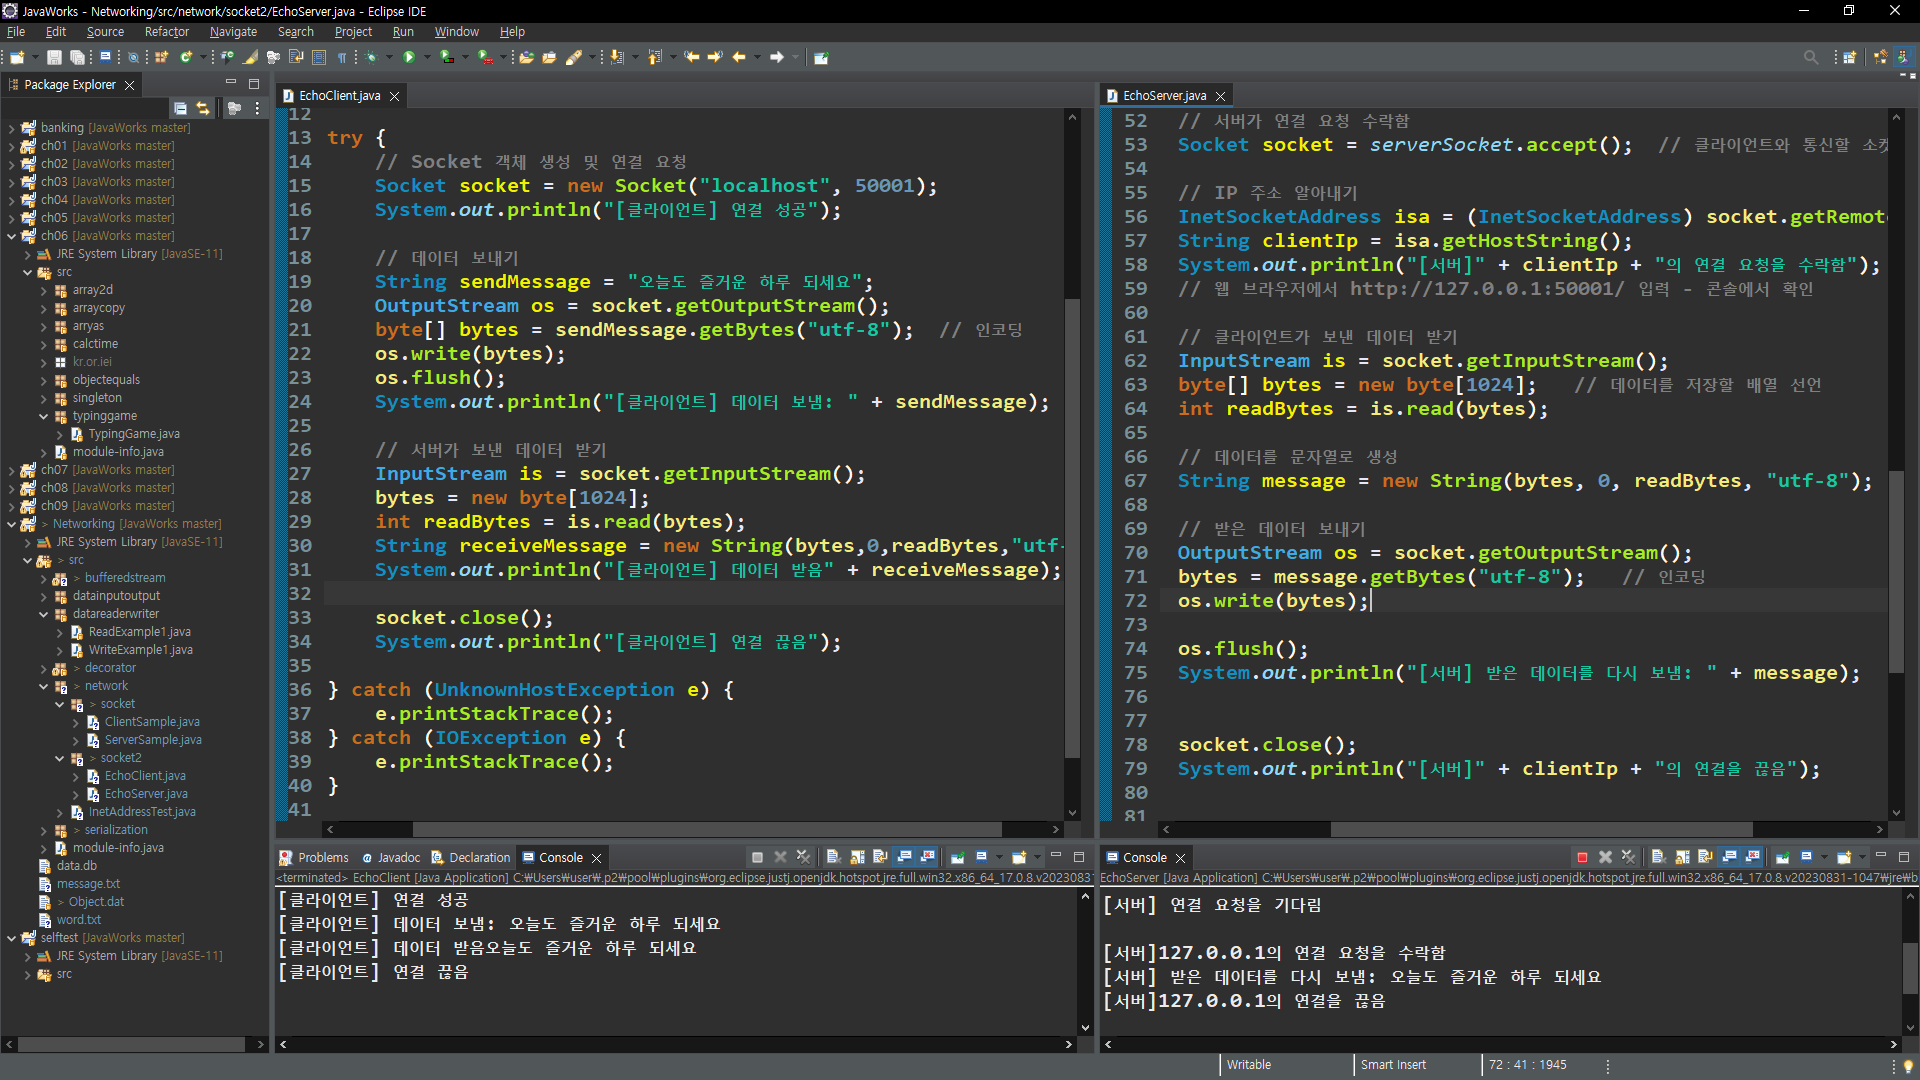
Task: Click the Save All toolbar icon
Action: [x=77, y=57]
